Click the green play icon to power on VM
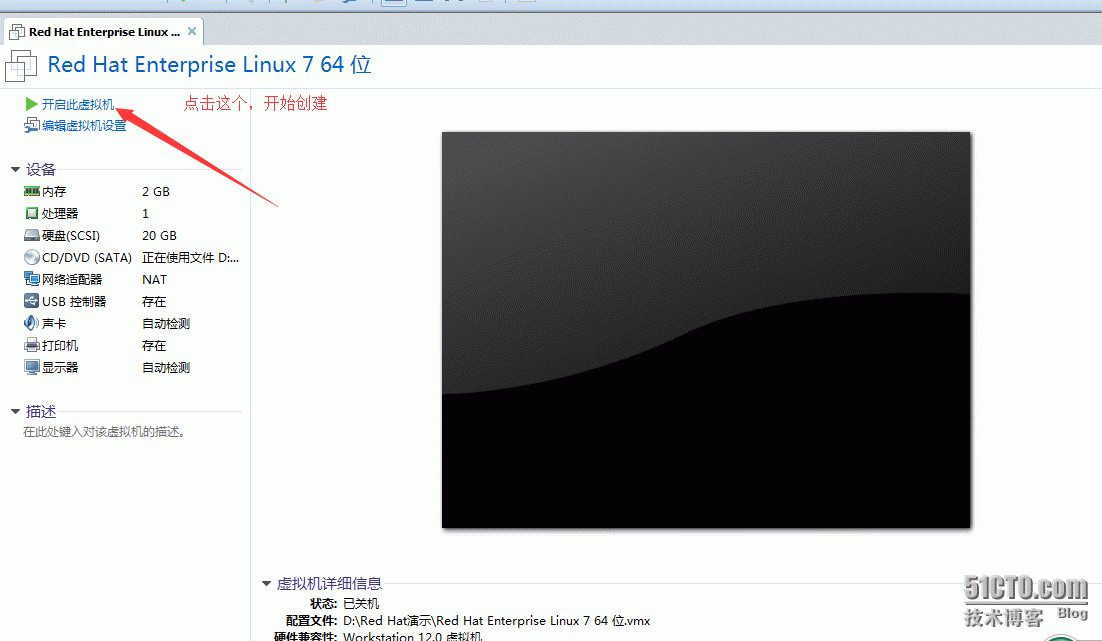1102x641 pixels. (32, 104)
